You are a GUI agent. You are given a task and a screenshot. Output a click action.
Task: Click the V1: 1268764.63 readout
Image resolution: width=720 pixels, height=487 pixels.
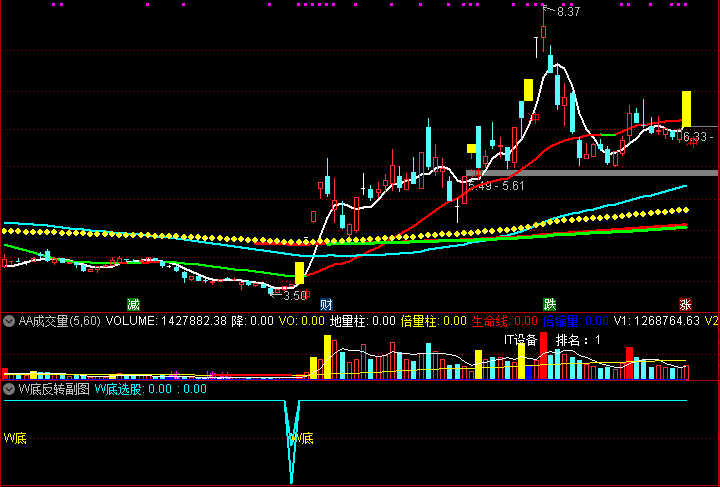pos(657,321)
